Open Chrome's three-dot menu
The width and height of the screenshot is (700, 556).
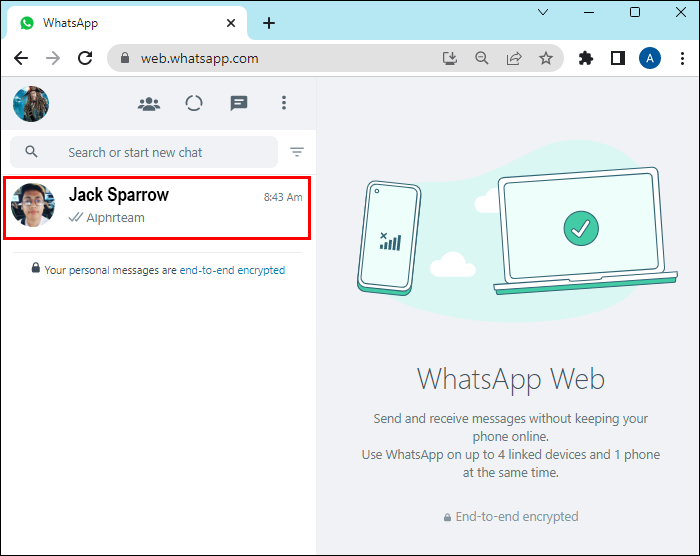point(682,58)
